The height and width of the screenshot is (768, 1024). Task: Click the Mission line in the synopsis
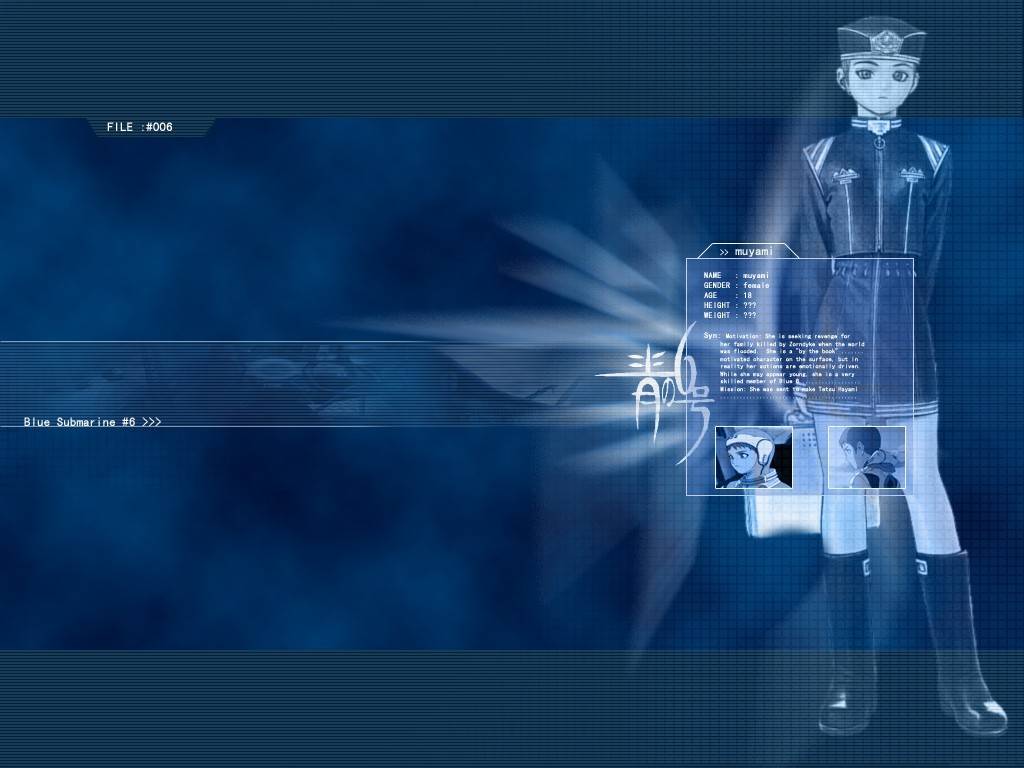coord(790,389)
